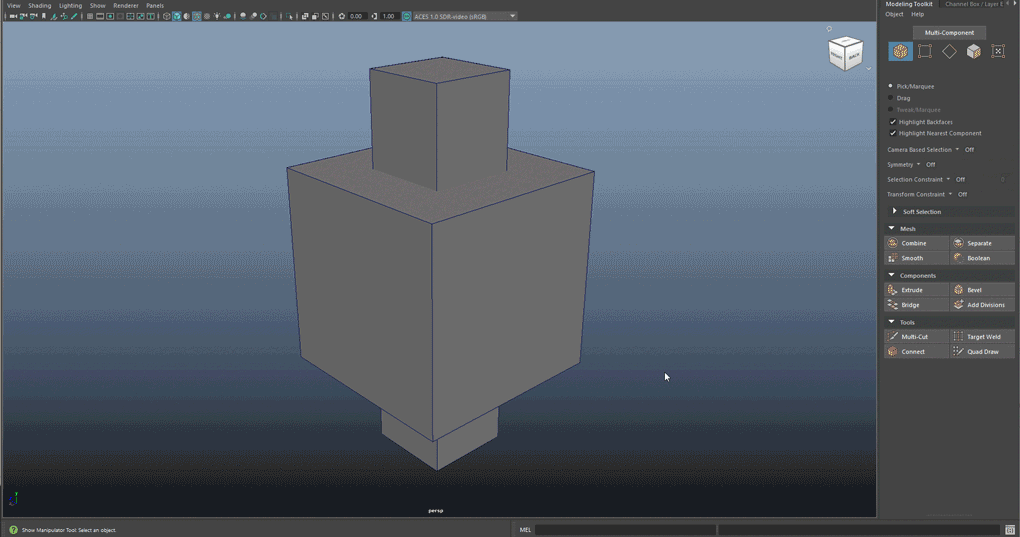Toggle the X-ray display icon
The image size is (1020, 537).
click(304, 16)
